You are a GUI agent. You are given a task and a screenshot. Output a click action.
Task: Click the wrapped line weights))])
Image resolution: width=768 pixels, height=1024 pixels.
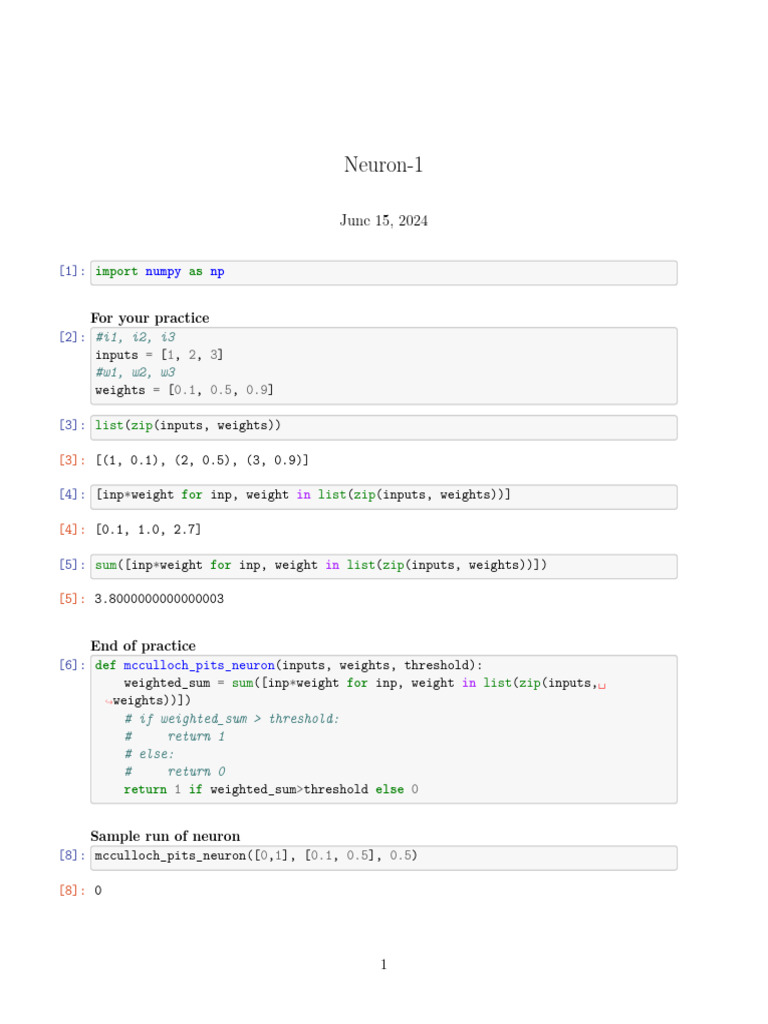pos(148,701)
